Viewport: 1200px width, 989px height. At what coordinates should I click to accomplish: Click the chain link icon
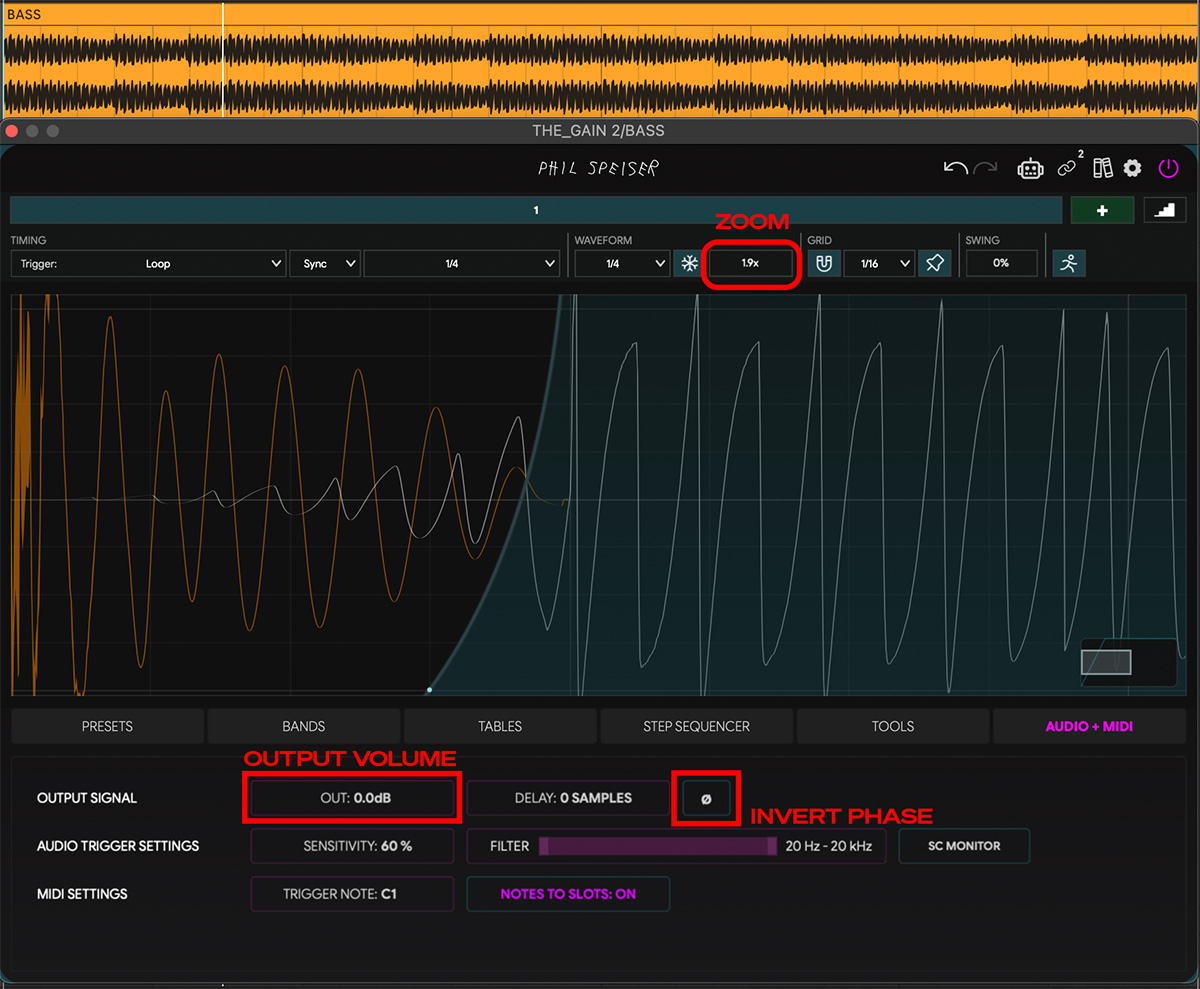tap(1068, 168)
